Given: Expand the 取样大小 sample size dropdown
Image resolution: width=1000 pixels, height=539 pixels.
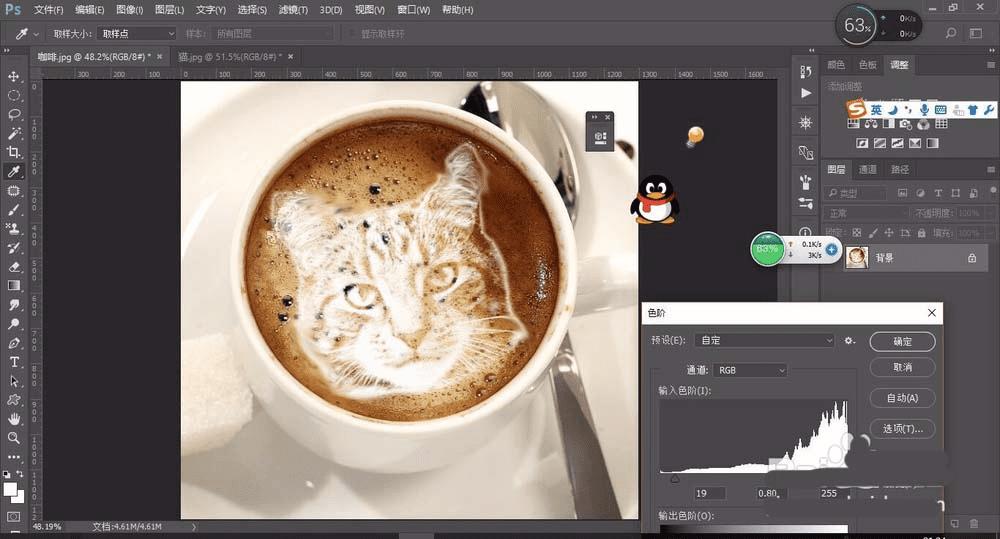Looking at the screenshot, I should (x=138, y=34).
